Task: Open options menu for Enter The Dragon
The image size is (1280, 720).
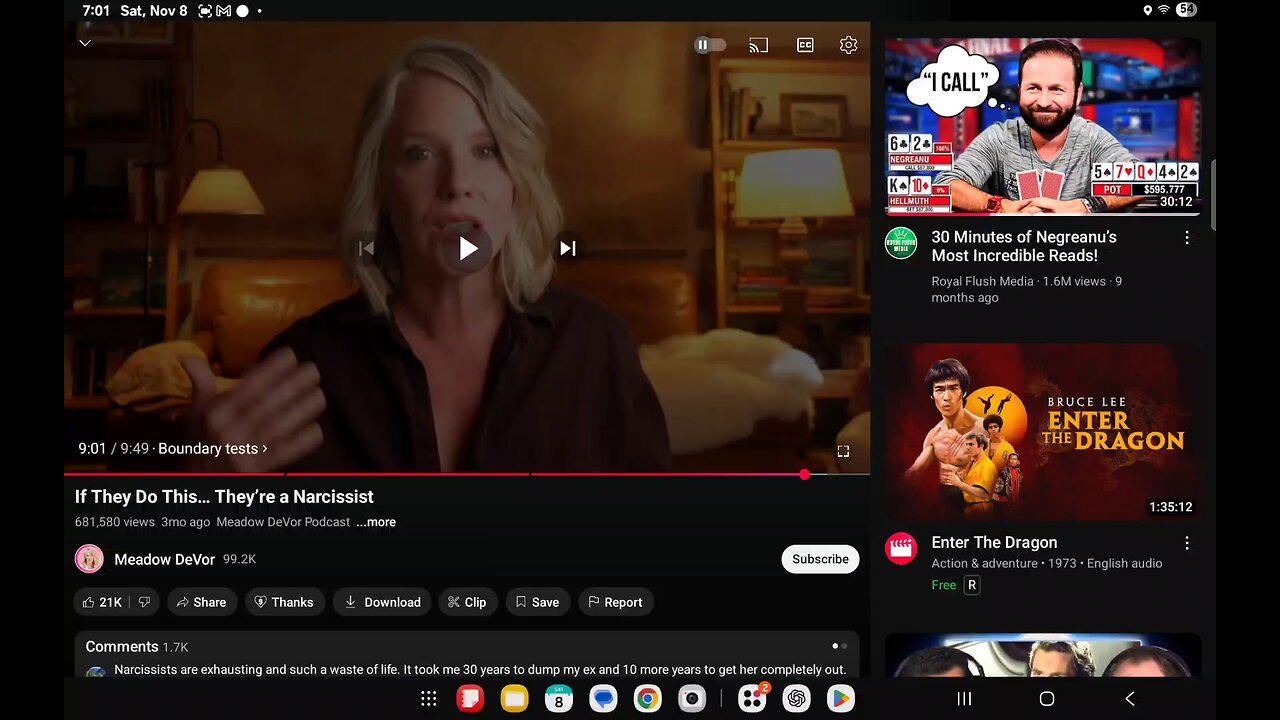Action: 1187,543
